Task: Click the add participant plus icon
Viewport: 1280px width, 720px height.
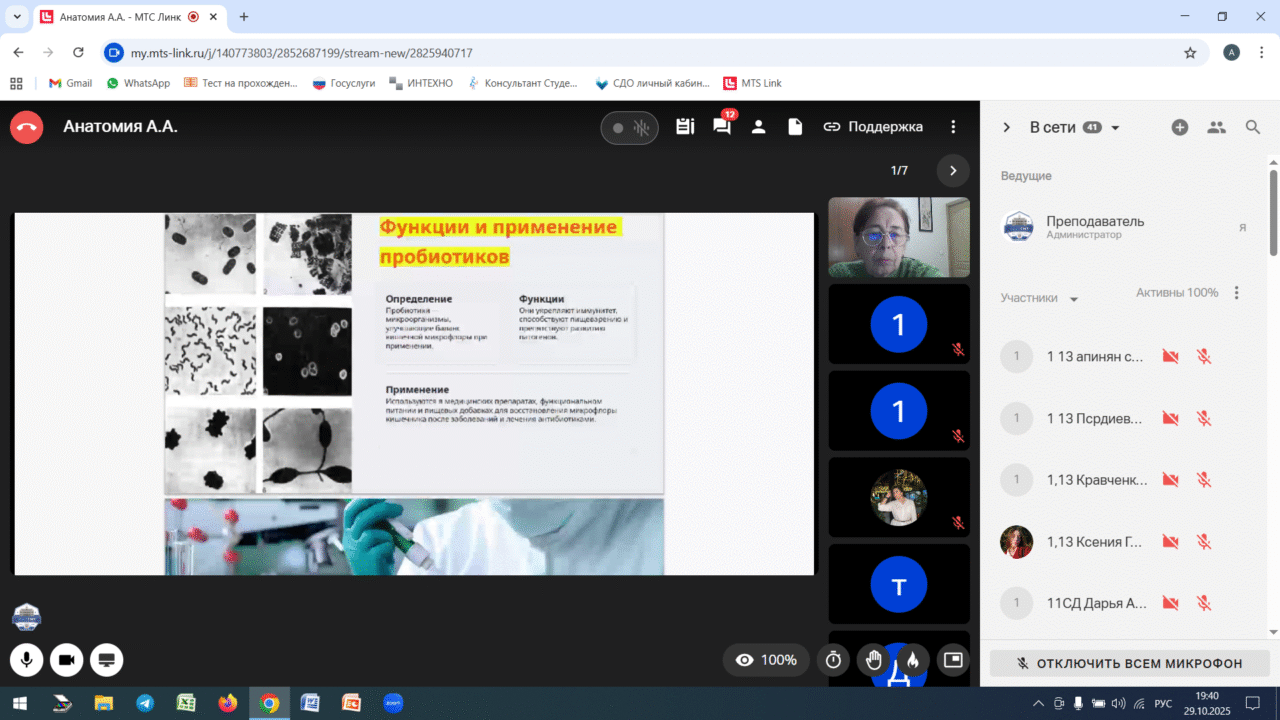Action: (x=1180, y=127)
